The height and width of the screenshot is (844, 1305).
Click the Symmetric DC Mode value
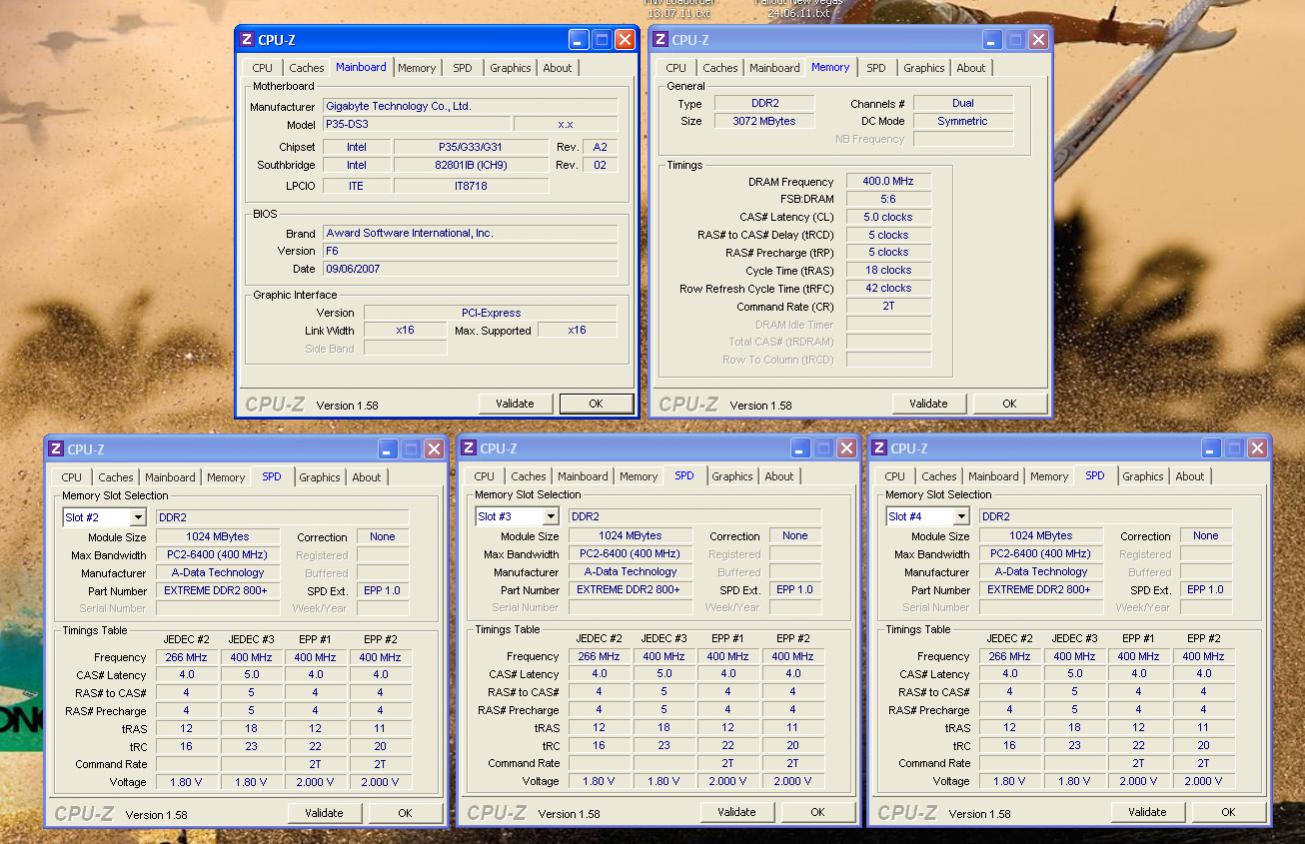pyautogui.click(x=963, y=121)
